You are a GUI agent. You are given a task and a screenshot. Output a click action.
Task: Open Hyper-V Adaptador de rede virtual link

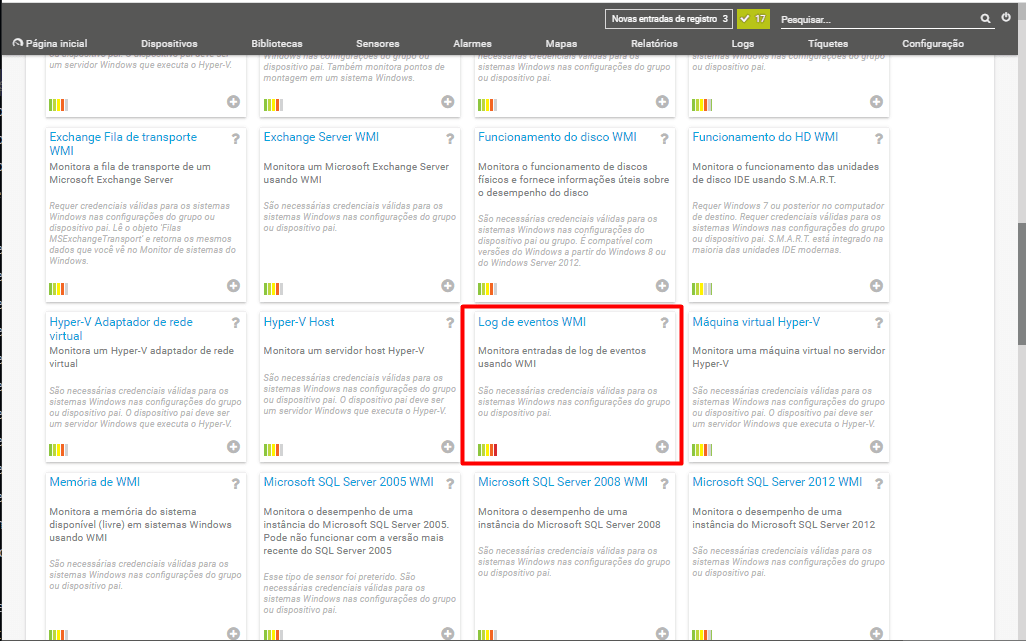[x=121, y=328]
